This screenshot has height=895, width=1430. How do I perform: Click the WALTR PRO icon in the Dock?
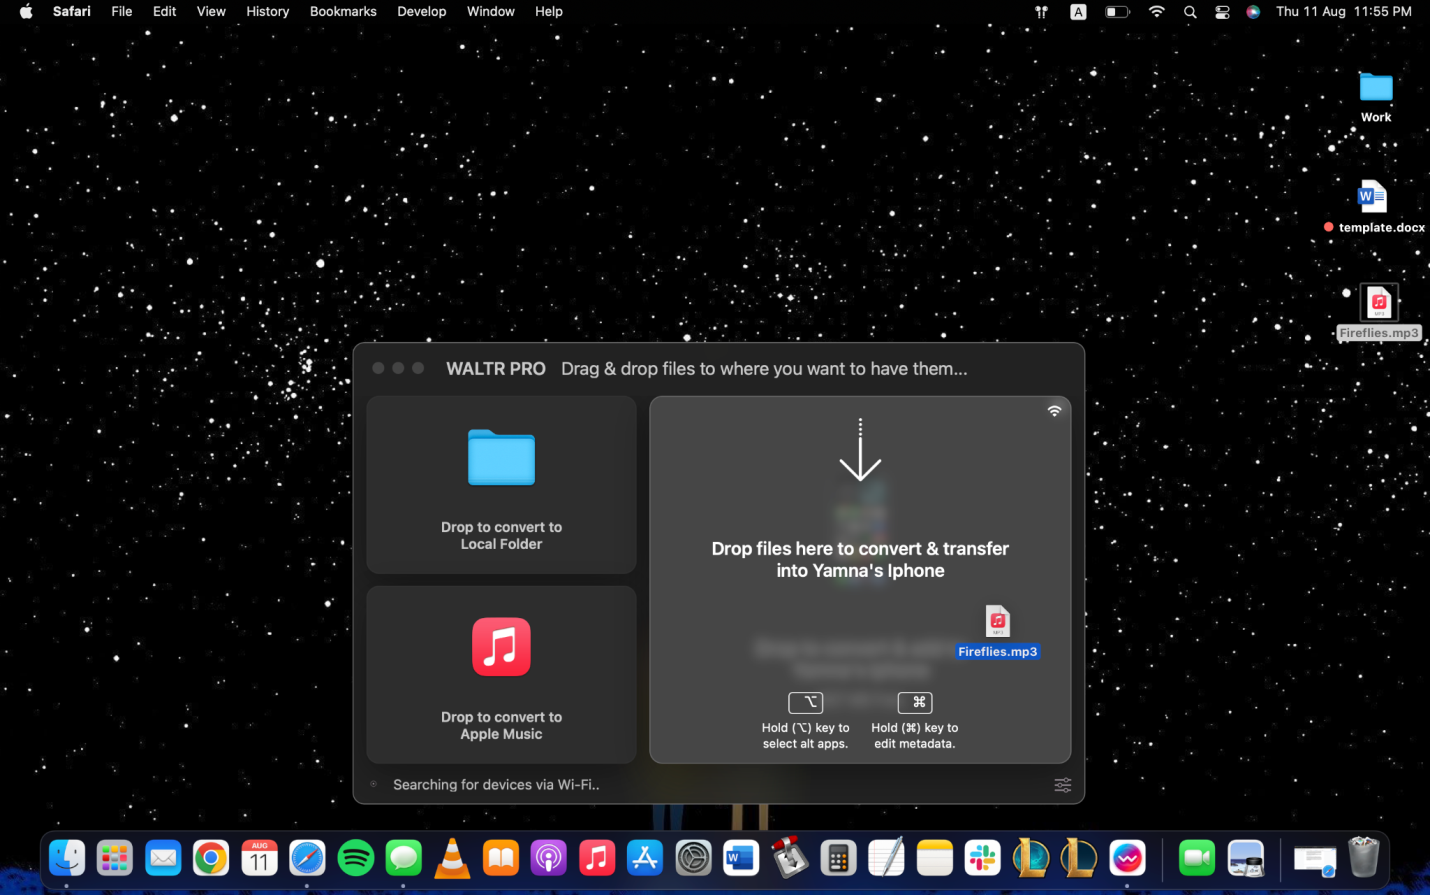[x=1127, y=858]
